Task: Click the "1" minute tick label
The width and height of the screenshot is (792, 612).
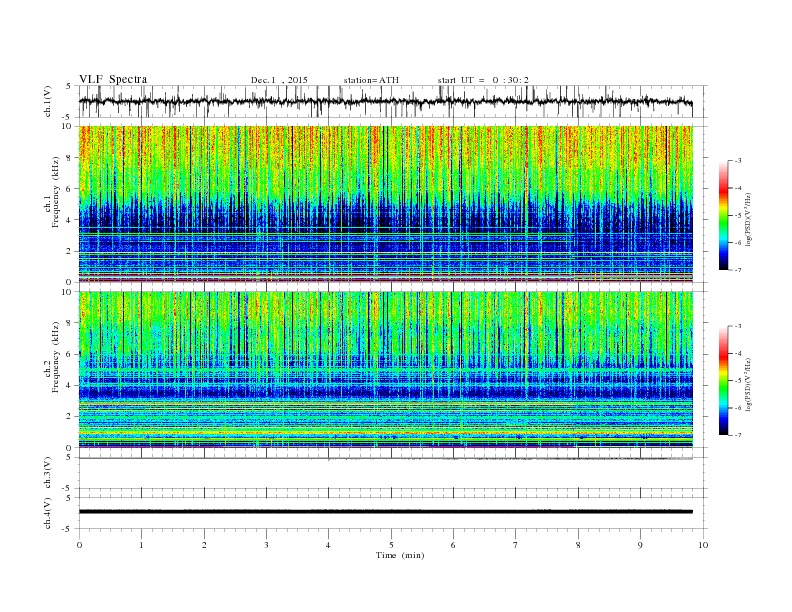Action: [141, 545]
